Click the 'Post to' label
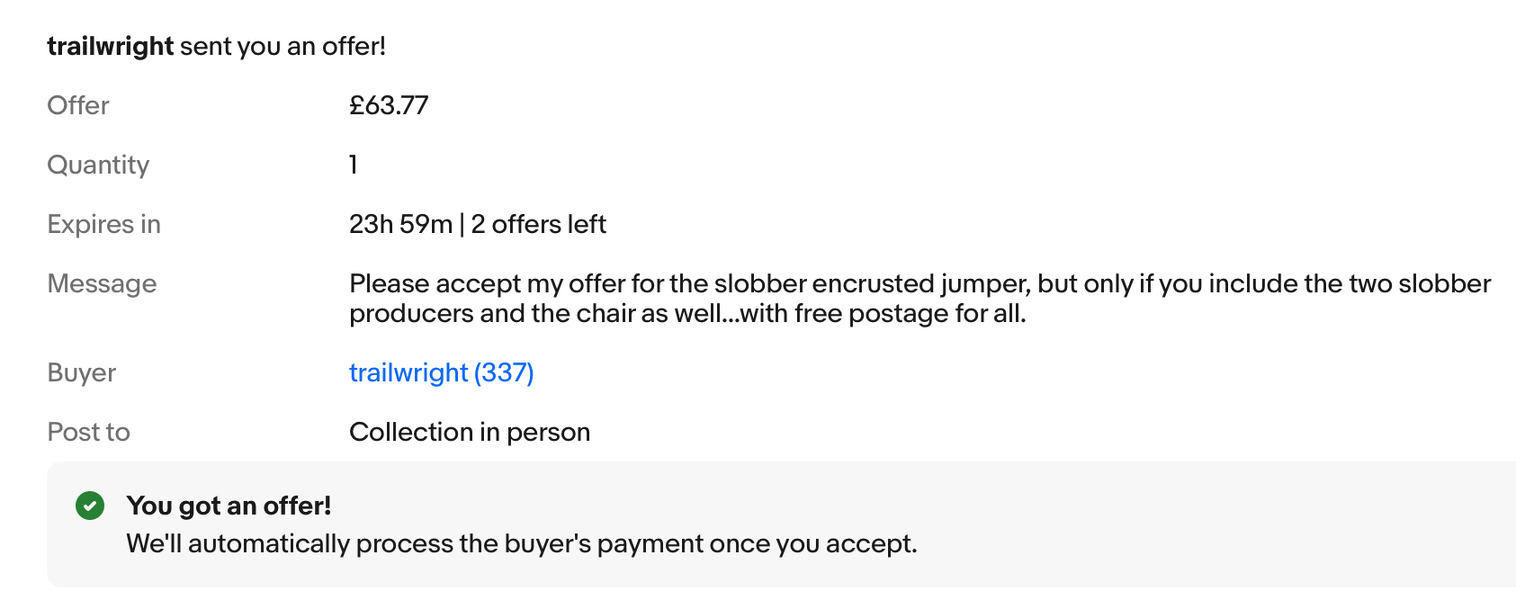The width and height of the screenshot is (1516, 600). [x=88, y=432]
